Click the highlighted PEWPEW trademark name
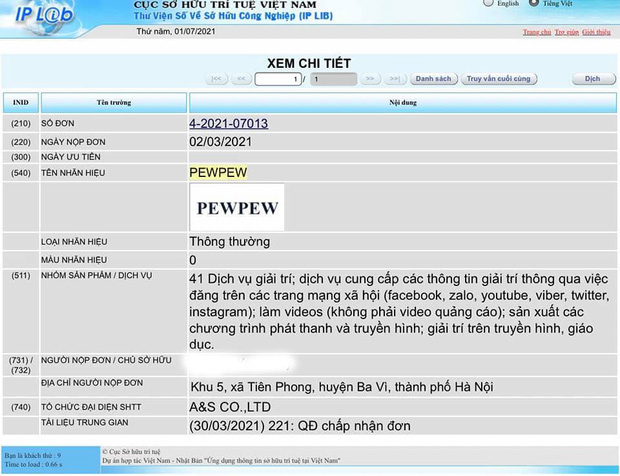The image size is (620, 476). click(218, 173)
